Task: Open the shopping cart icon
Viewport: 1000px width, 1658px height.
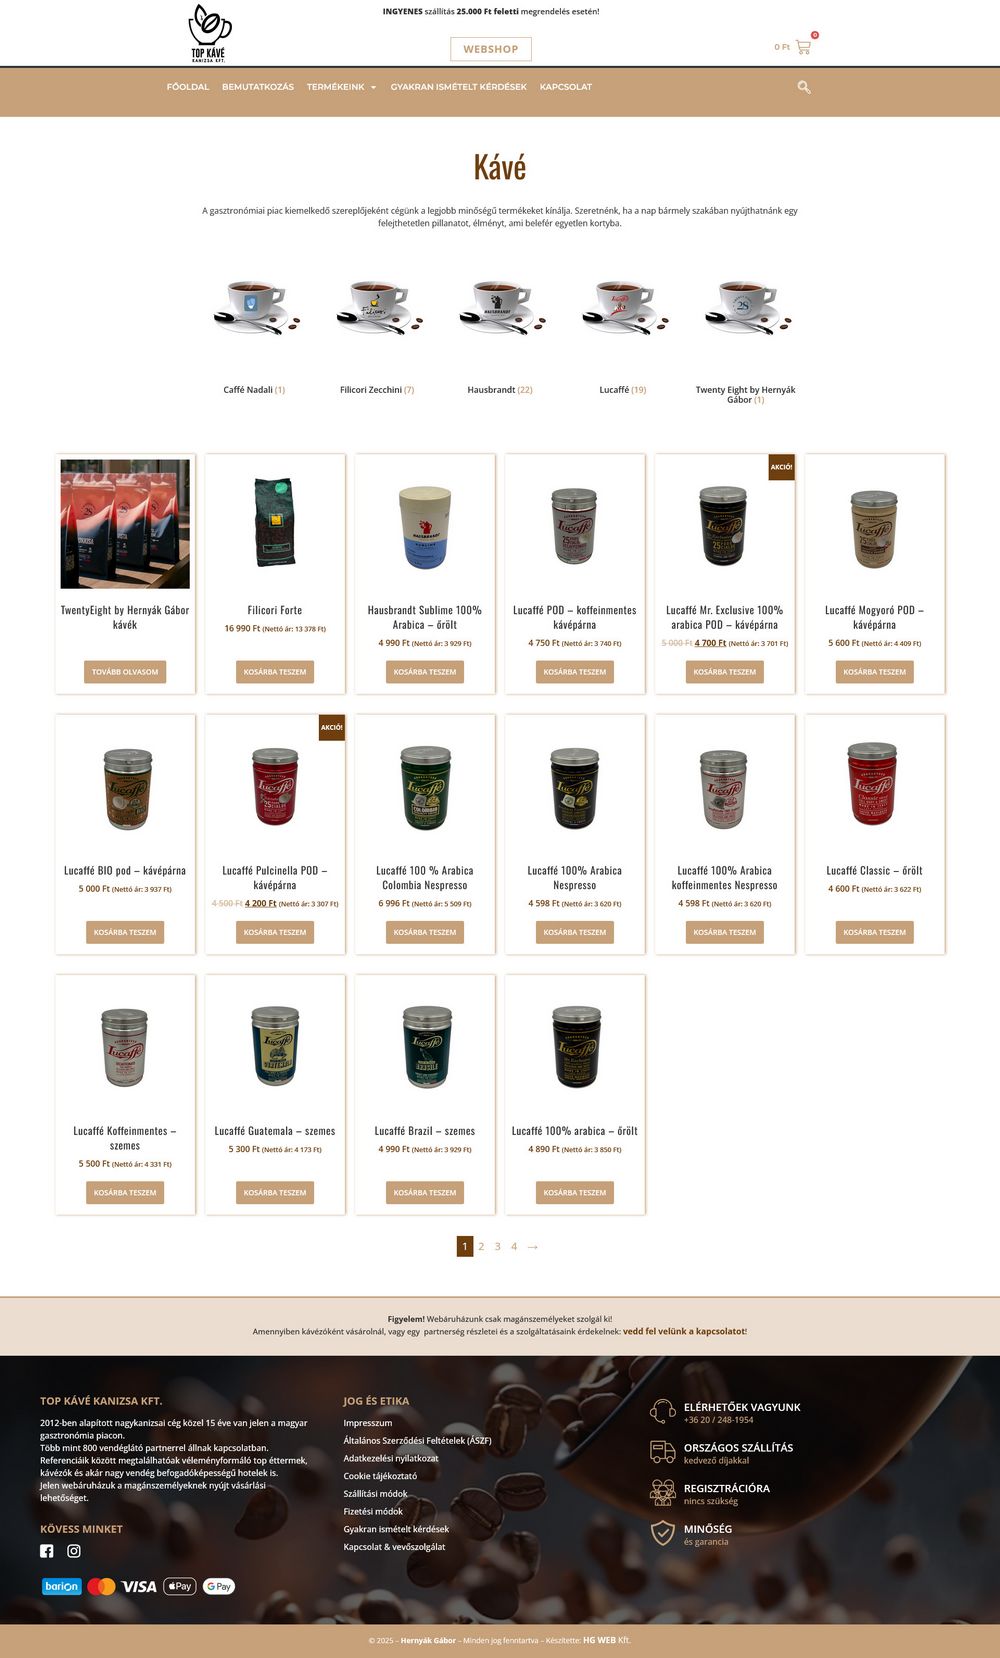Action: (x=803, y=47)
